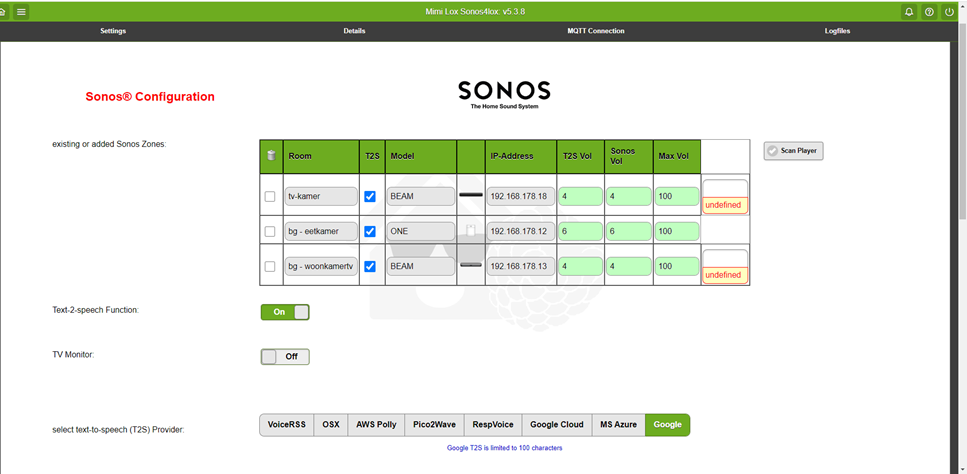The width and height of the screenshot is (967, 474).
Task: Click the Max Vol field for bg - eetkamer
Action: pos(677,231)
